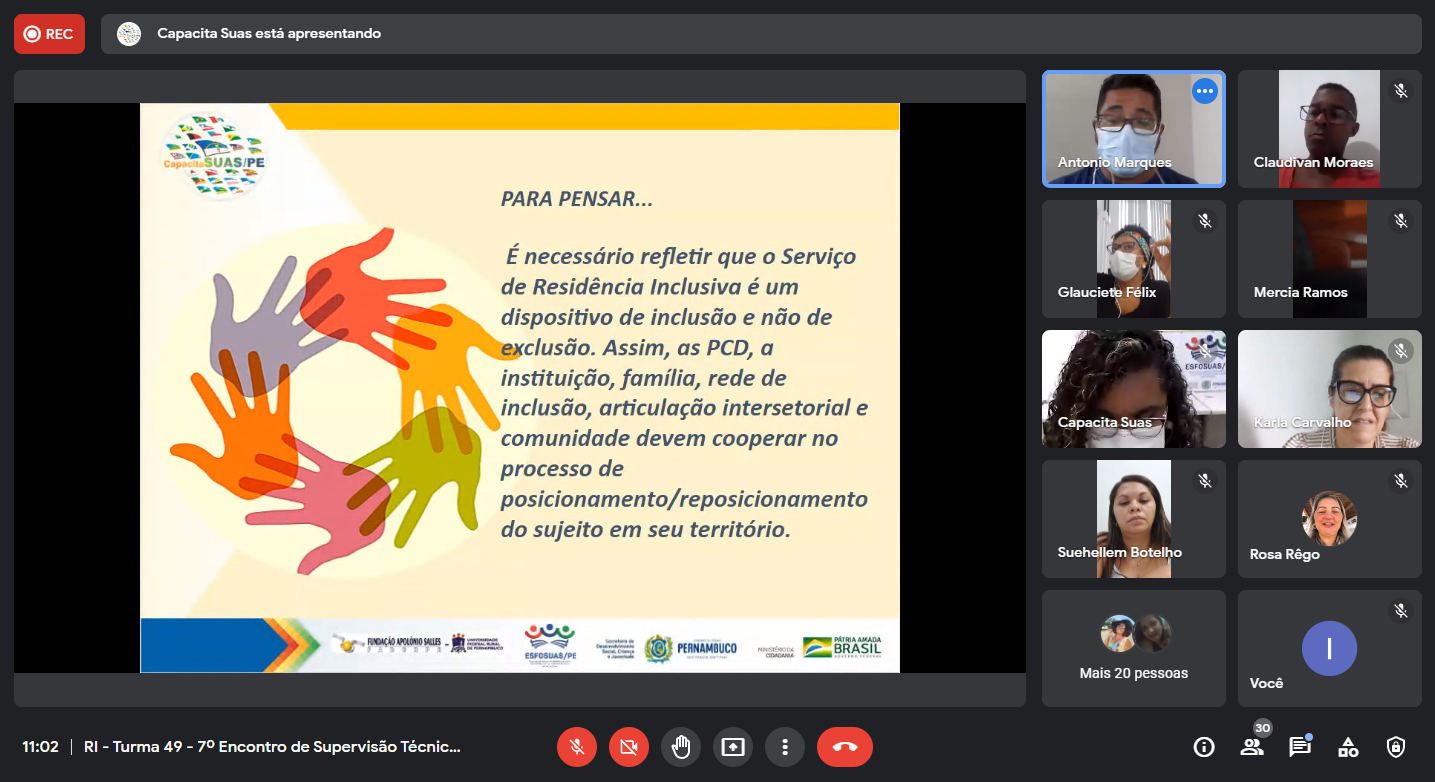Show the participants list
The image size is (1435, 782).
click(1252, 747)
